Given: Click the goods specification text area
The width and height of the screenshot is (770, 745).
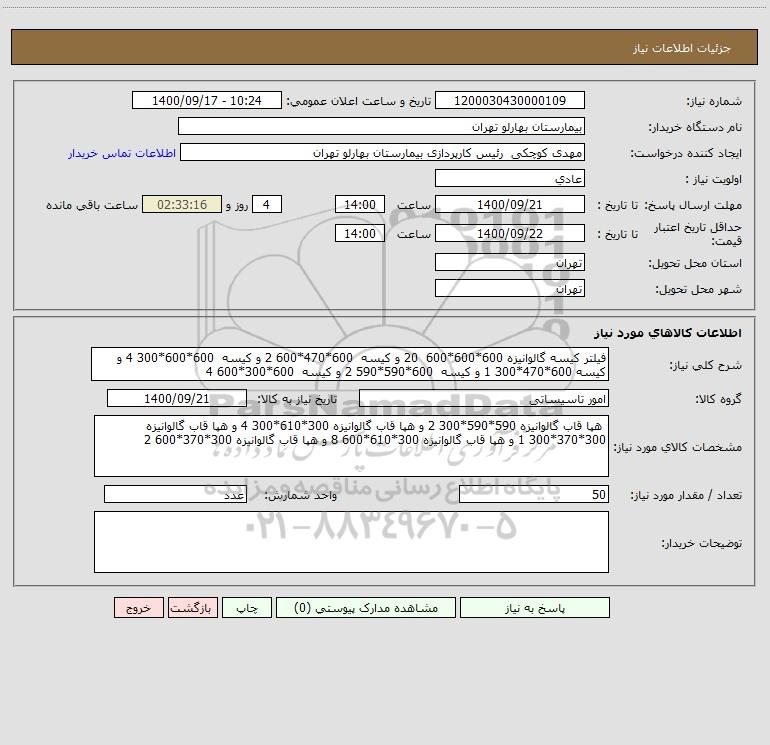Looking at the screenshot, I should click(x=351, y=446).
